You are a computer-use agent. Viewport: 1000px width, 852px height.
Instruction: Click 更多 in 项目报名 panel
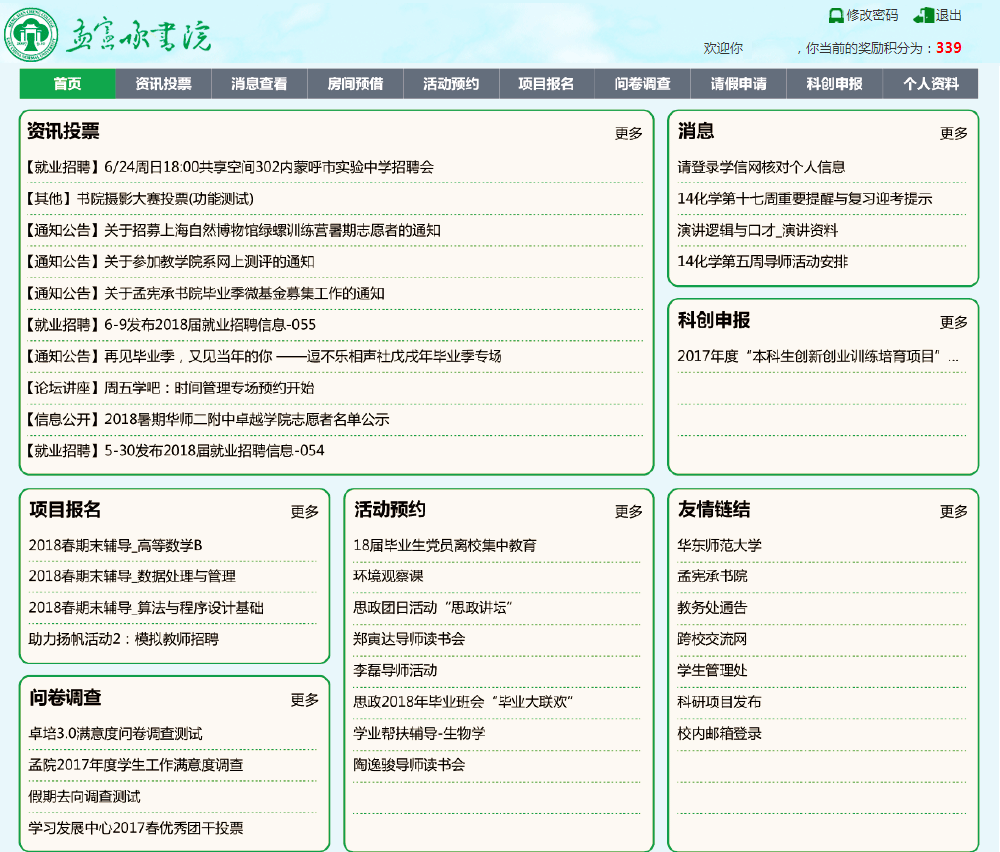pyautogui.click(x=304, y=511)
